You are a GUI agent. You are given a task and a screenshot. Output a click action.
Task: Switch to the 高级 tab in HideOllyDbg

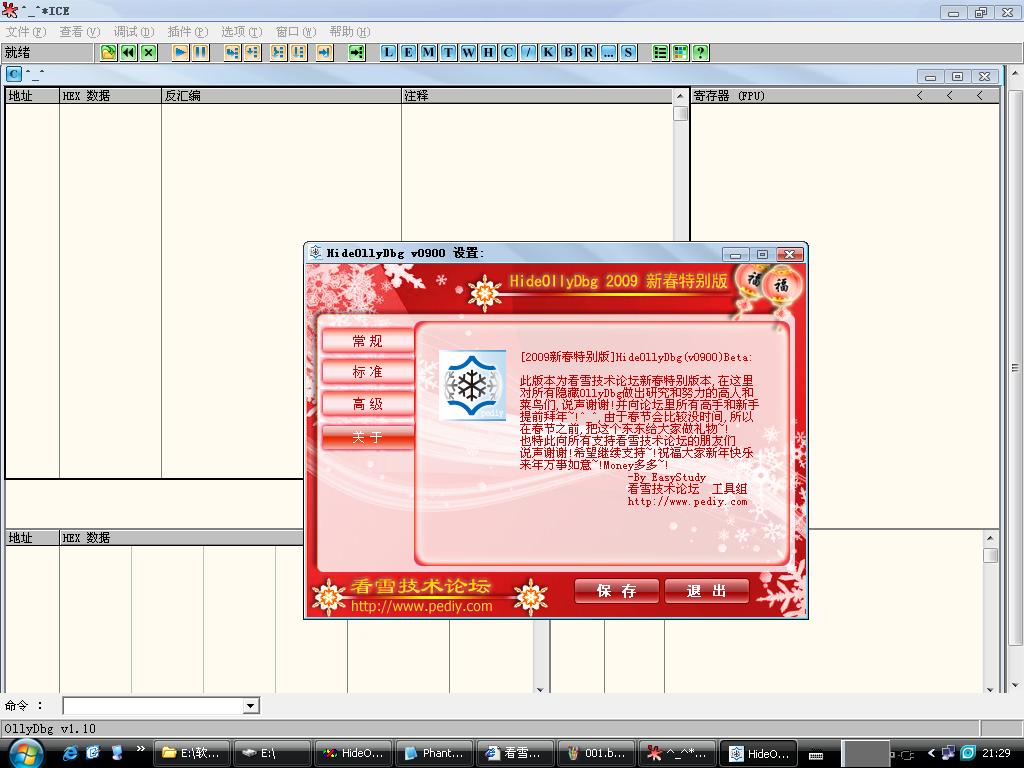[368, 404]
